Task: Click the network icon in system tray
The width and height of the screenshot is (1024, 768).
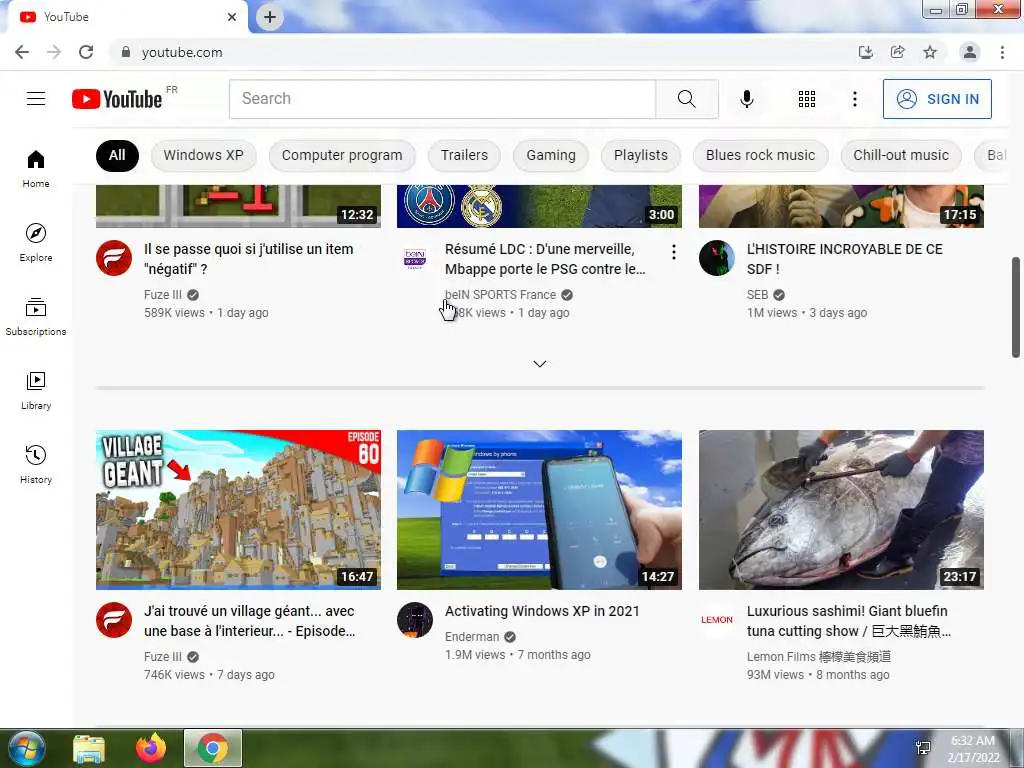Action: (923, 748)
